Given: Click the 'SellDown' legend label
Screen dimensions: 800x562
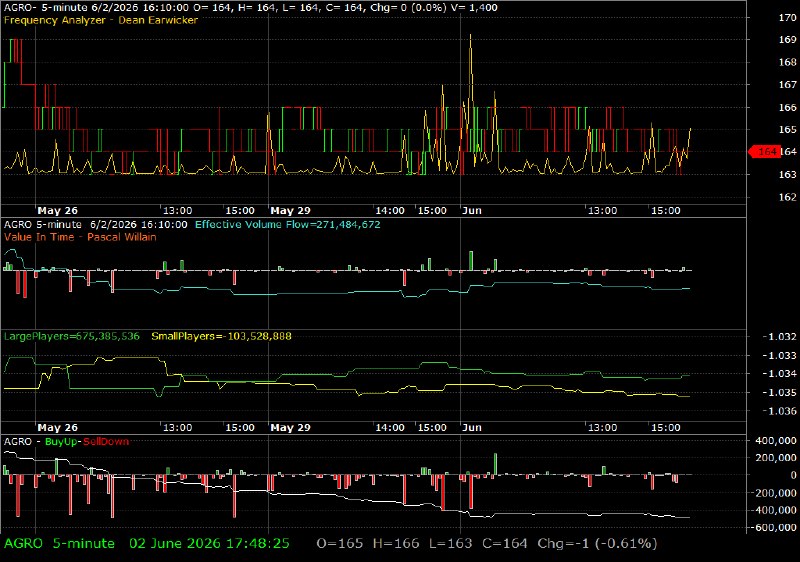Looking at the screenshot, I should (106, 442).
